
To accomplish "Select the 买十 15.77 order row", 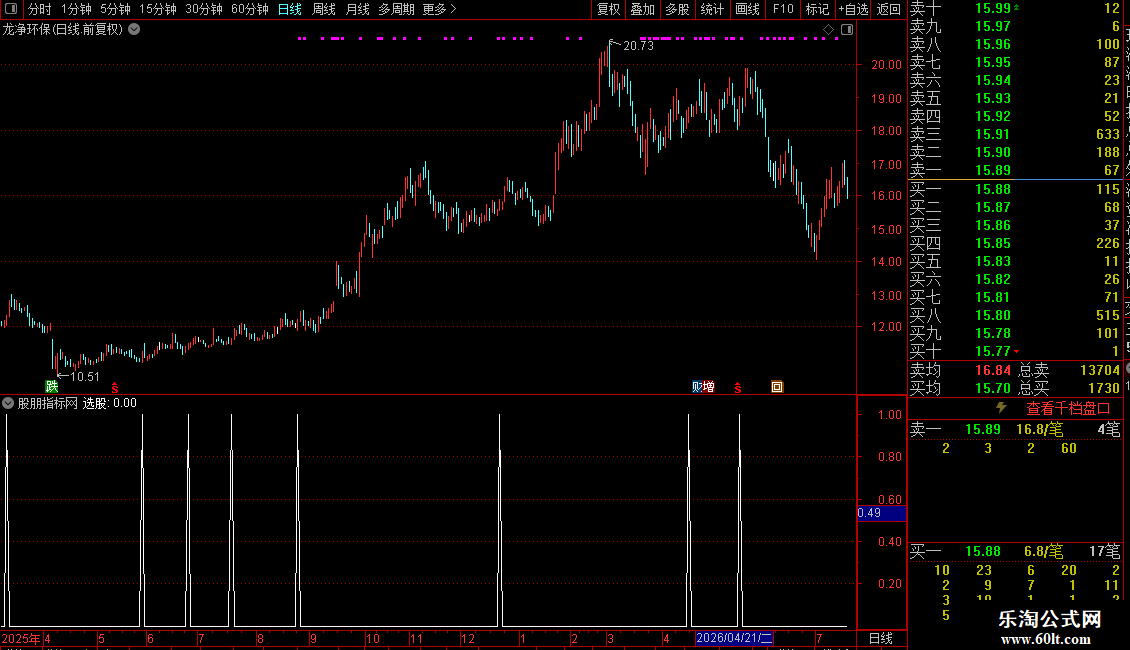I will click(x=1015, y=351).
